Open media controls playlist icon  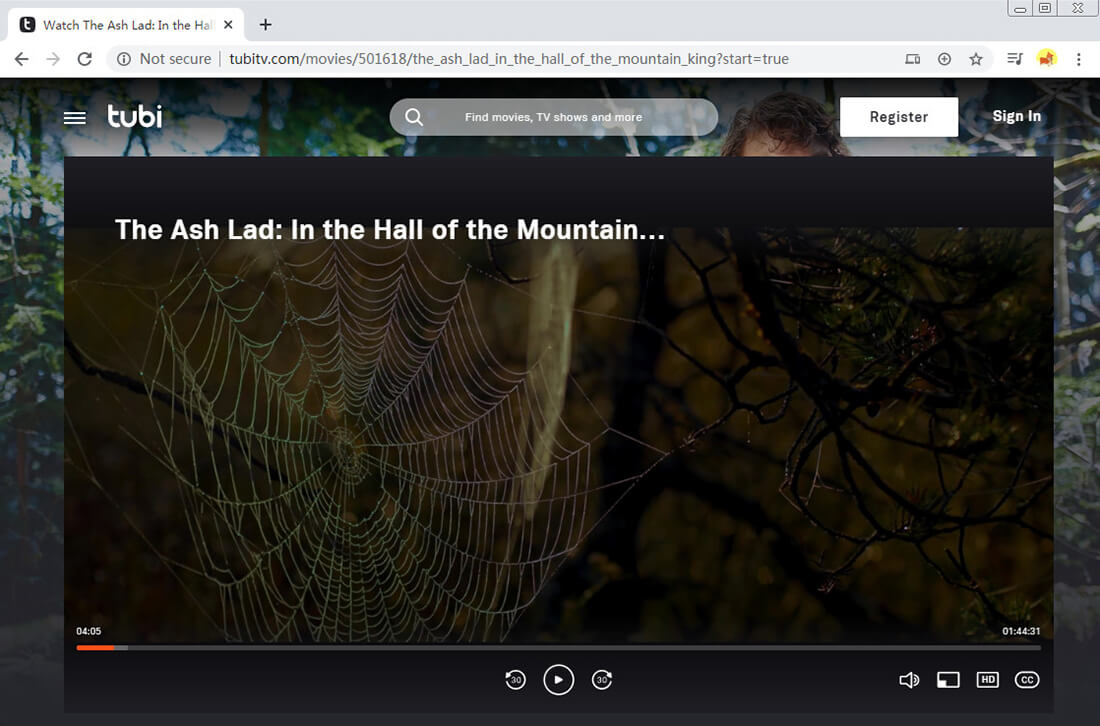pyautogui.click(x=1015, y=59)
